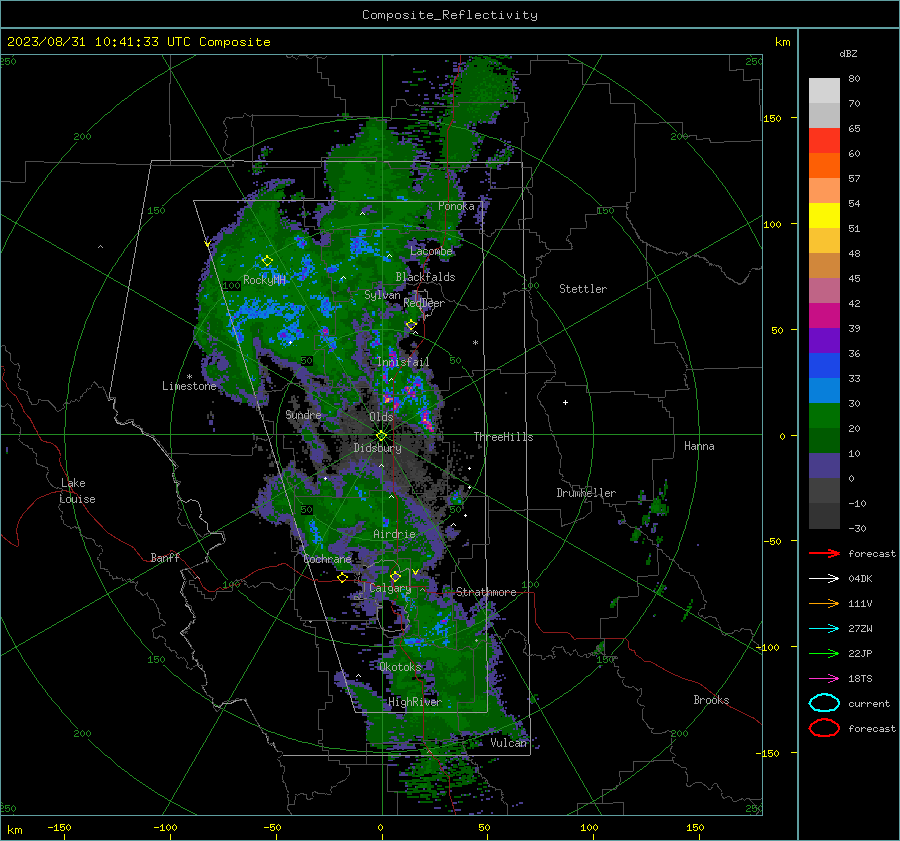Click the asterisk marker east of Innisfail
The image size is (900, 841).
pyautogui.click(x=475, y=343)
